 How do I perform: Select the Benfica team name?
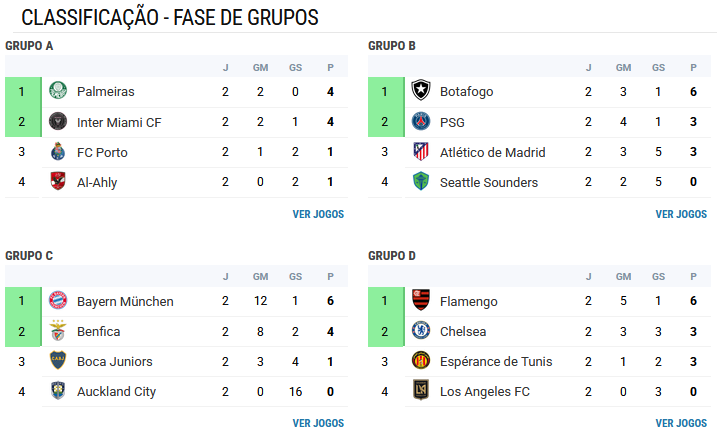point(98,332)
